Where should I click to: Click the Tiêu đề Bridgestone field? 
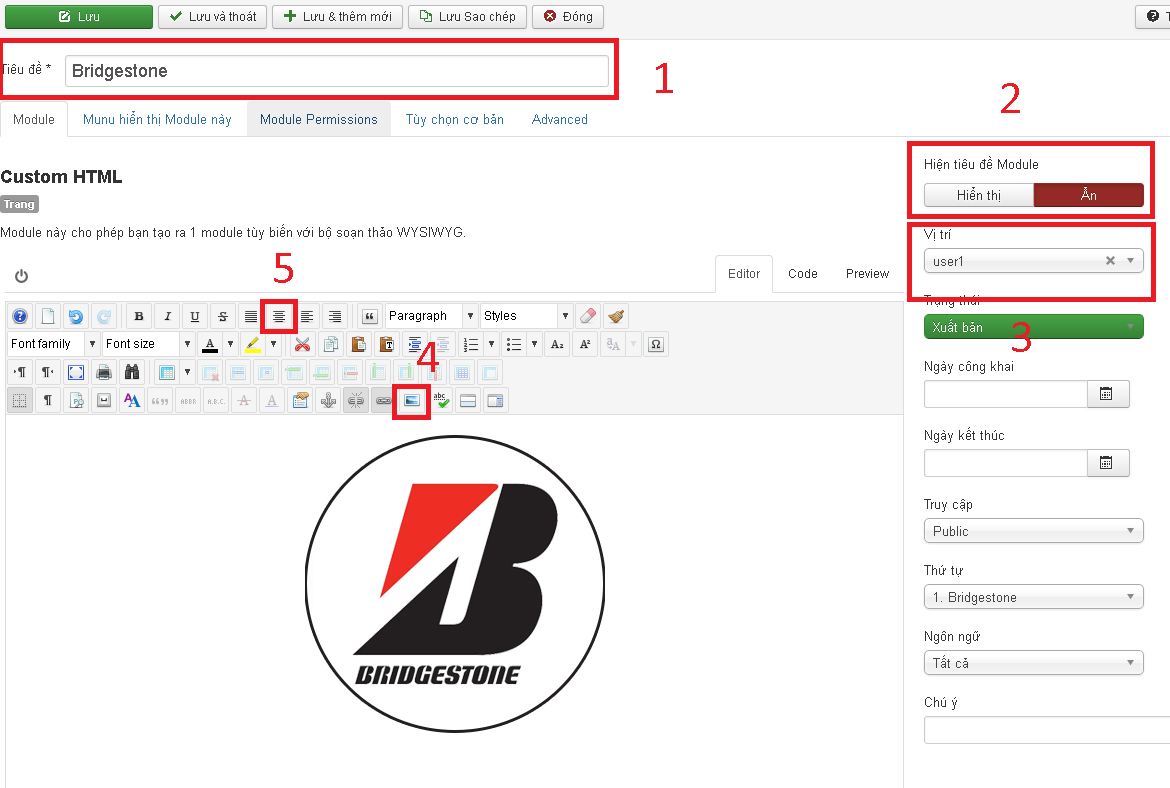tap(337, 71)
